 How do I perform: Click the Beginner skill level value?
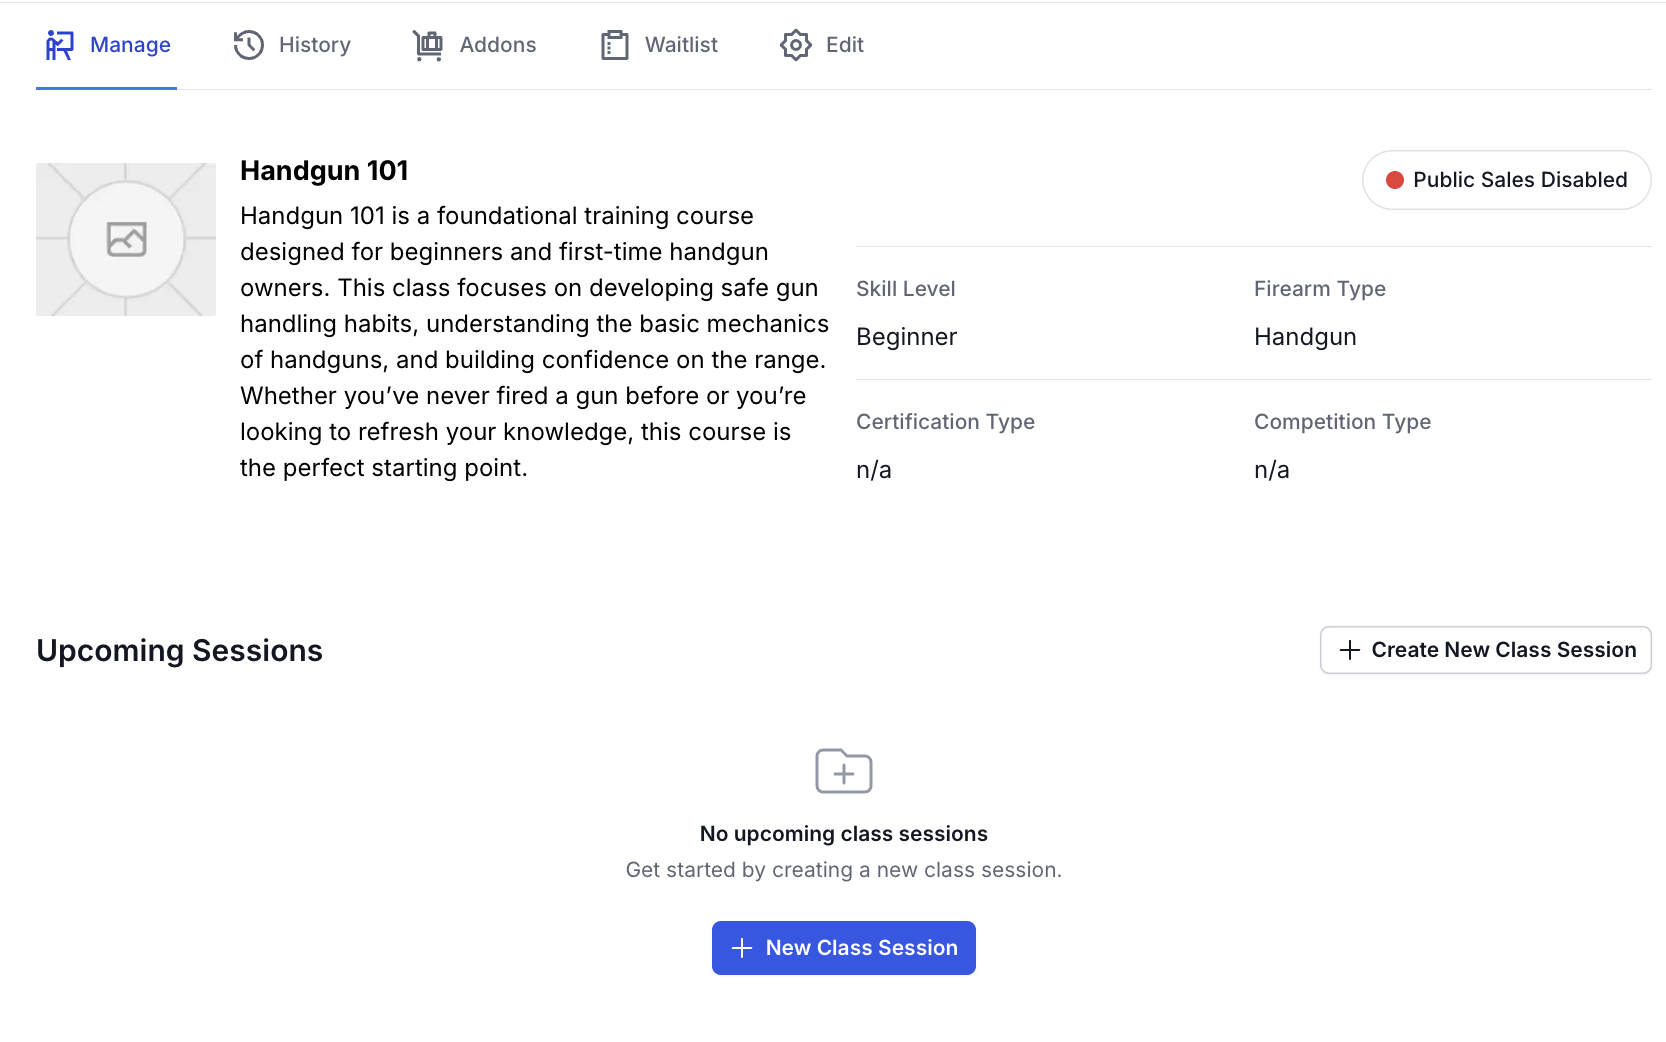907,337
